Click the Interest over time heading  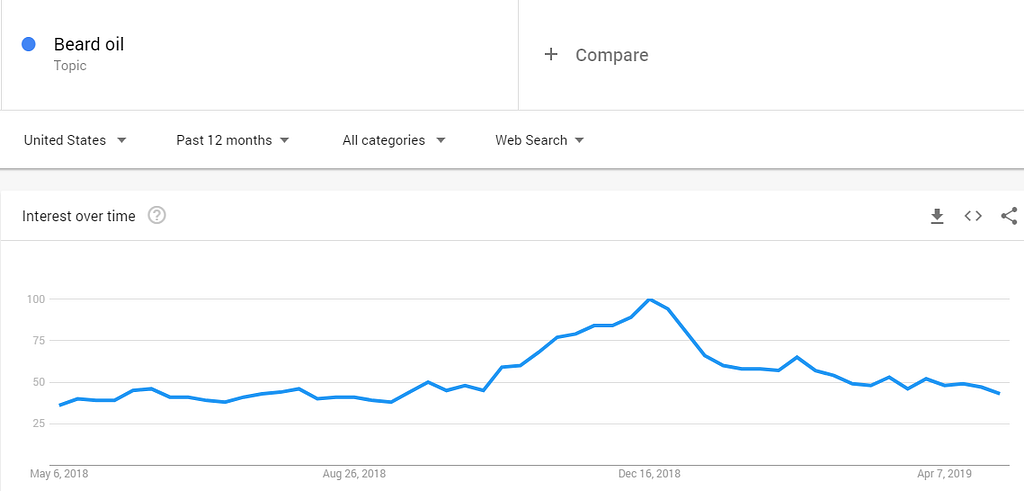point(78,216)
